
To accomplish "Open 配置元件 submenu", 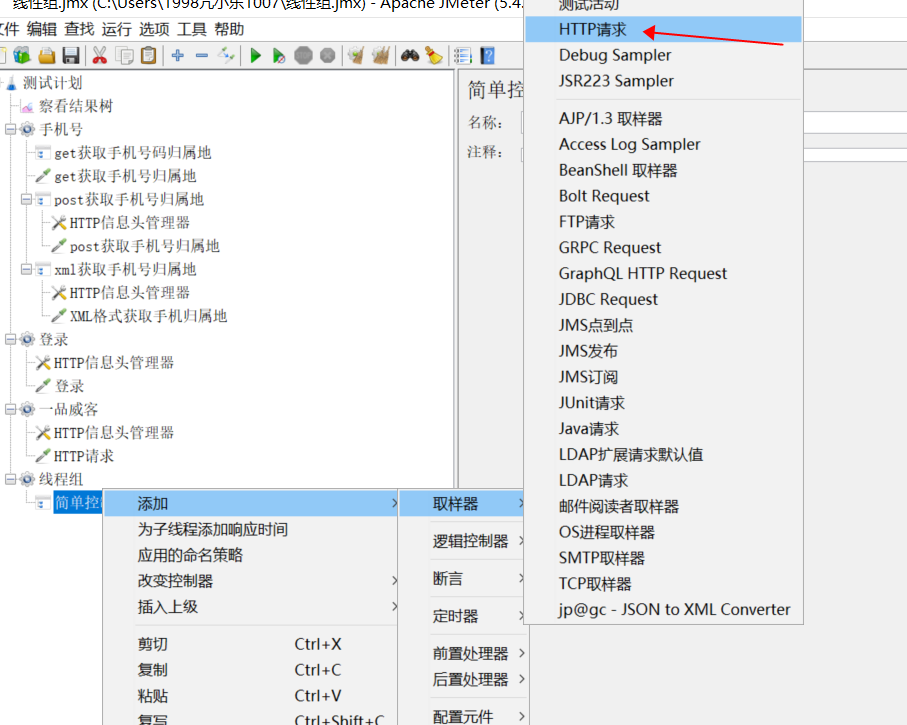I will (463, 716).
